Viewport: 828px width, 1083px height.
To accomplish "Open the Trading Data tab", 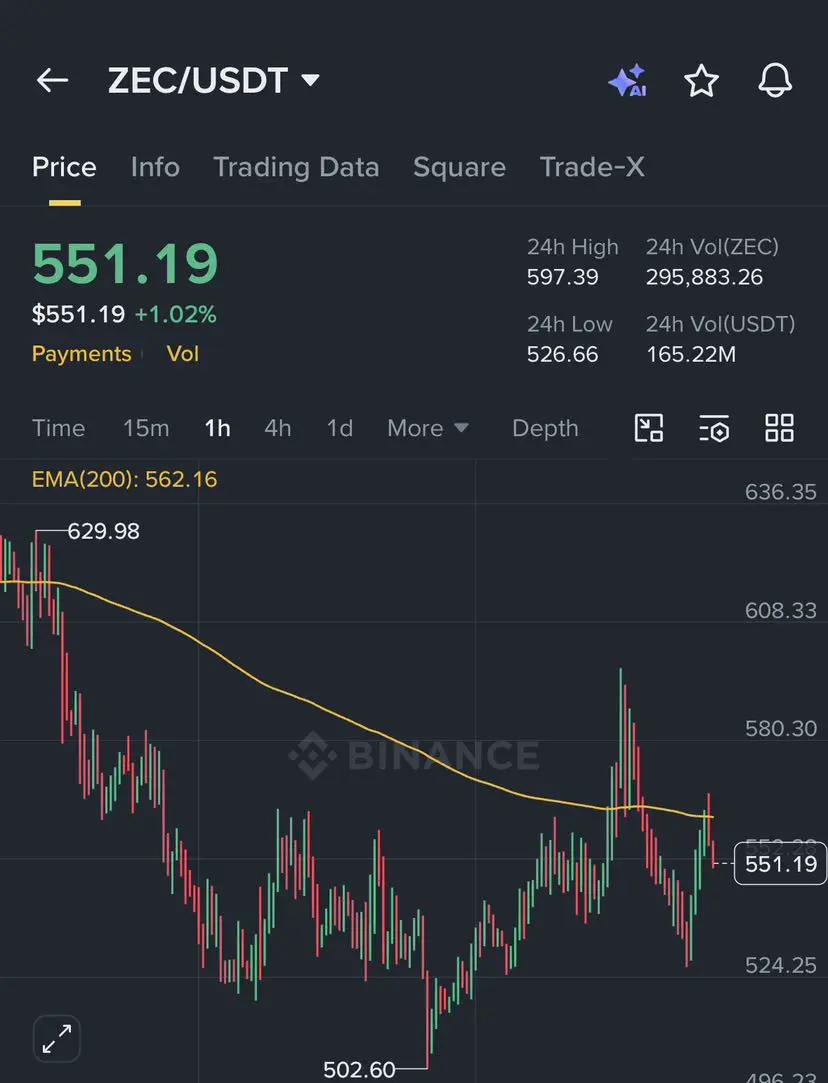I will pyautogui.click(x=296, y=168).
